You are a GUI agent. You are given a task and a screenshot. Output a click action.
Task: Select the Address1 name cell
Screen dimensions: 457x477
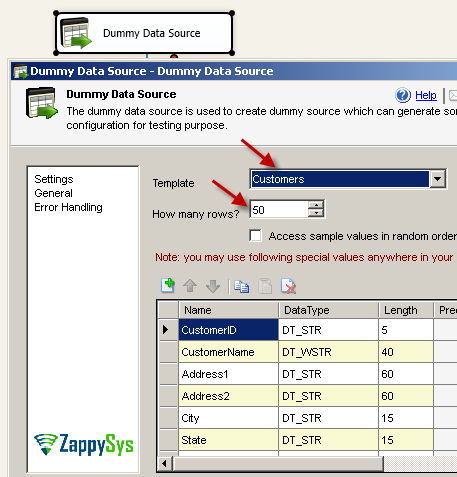click(228, 374)
